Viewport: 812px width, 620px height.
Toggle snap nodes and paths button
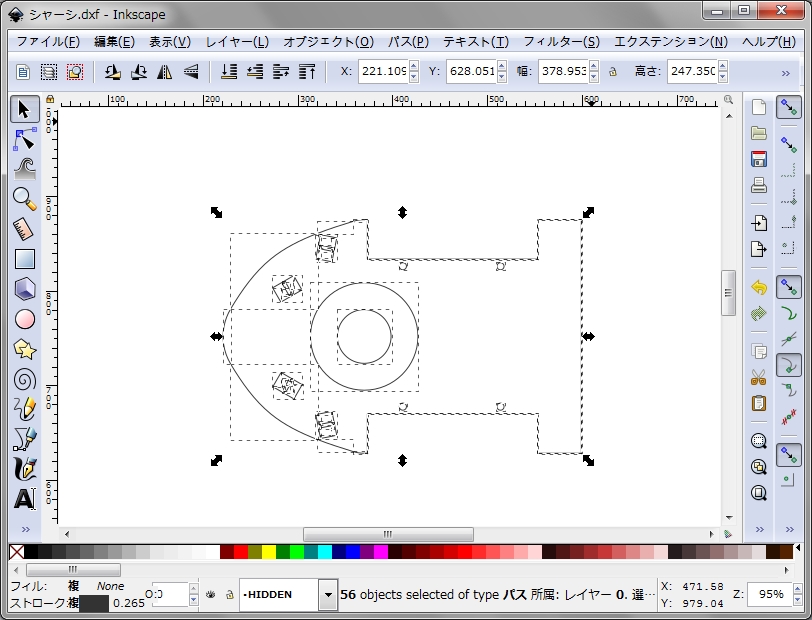tap(789, 287)
